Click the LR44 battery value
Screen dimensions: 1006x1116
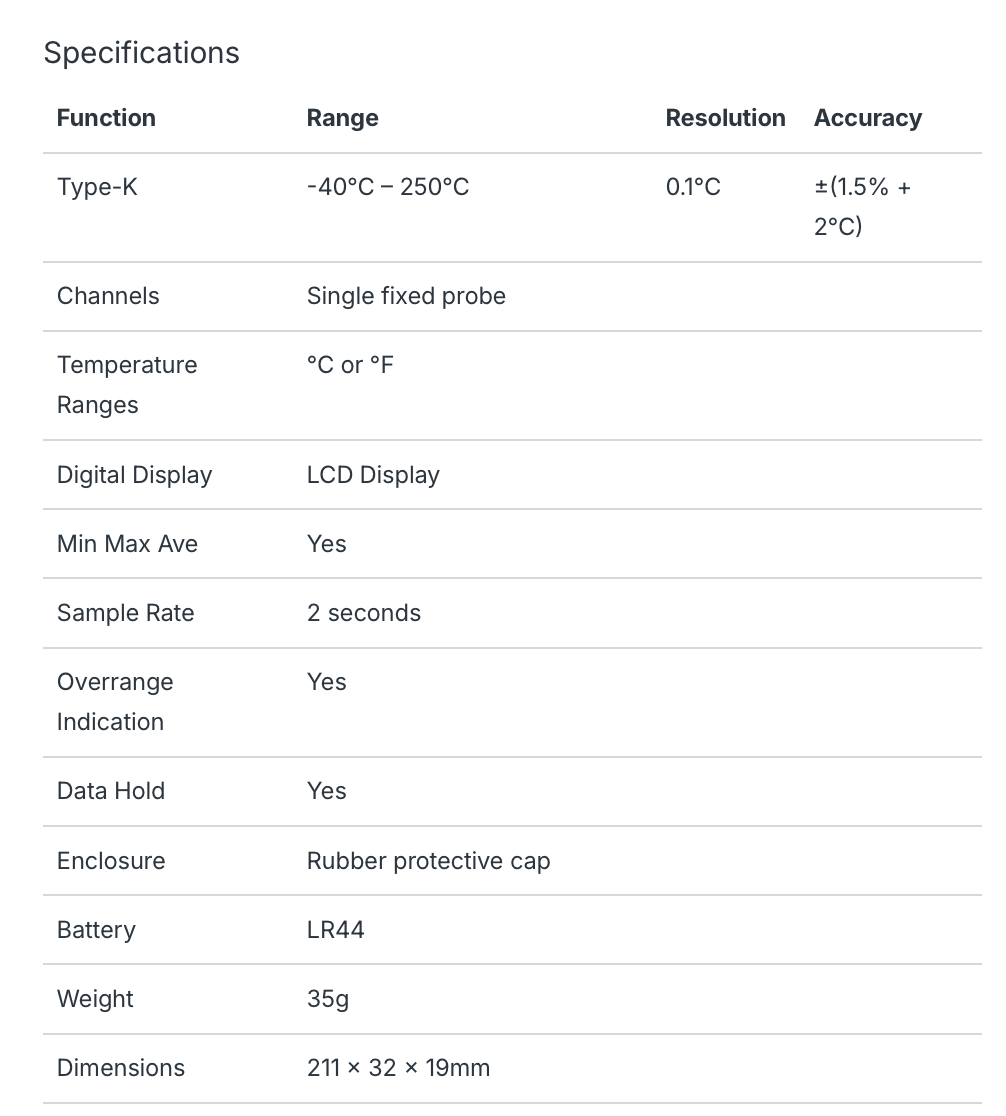(x=335, y=930)
